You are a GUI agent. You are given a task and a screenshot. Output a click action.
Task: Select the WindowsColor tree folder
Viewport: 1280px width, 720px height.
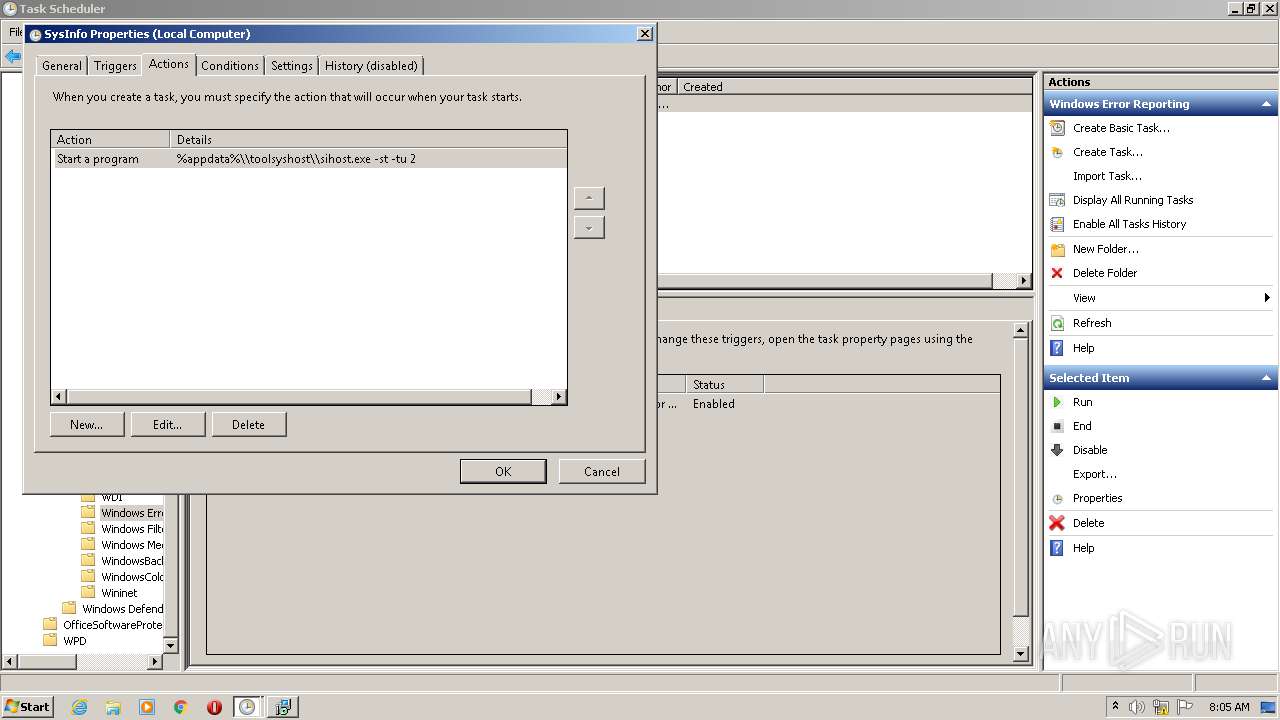coord(132,577)
